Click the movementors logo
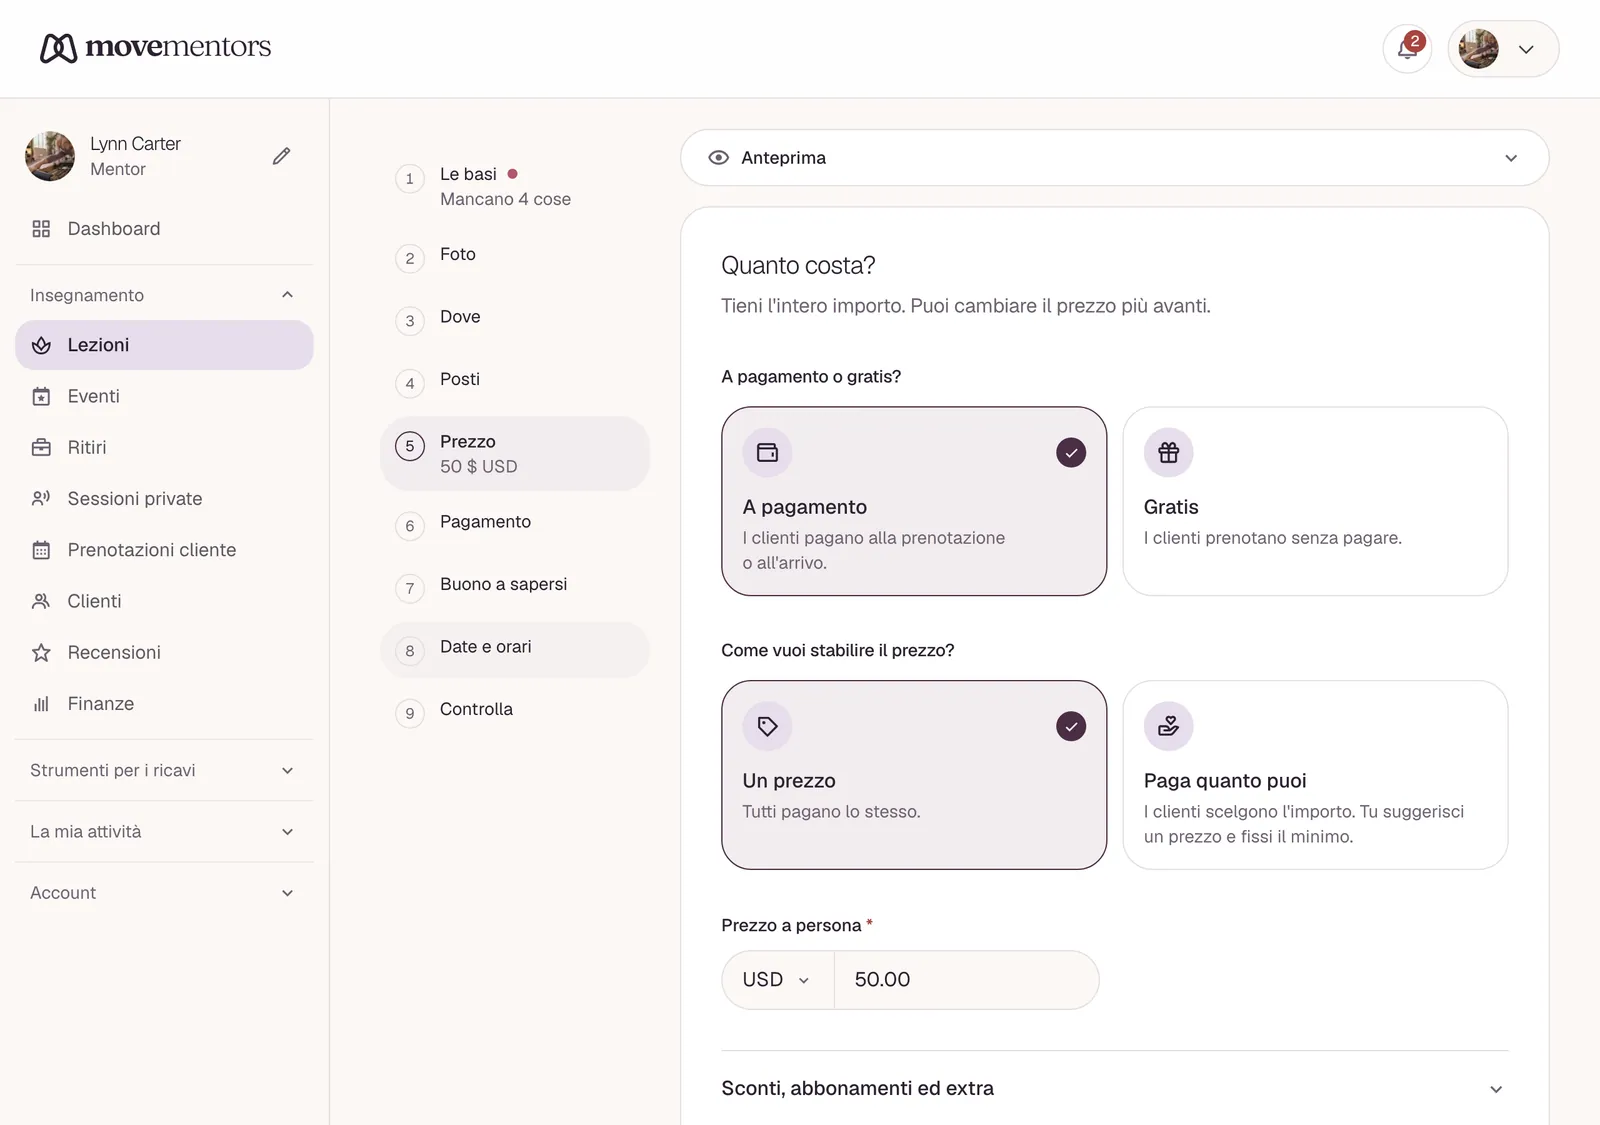Image resolution: width=1600 pixels, height=1125 pixels. click(156, 47)
